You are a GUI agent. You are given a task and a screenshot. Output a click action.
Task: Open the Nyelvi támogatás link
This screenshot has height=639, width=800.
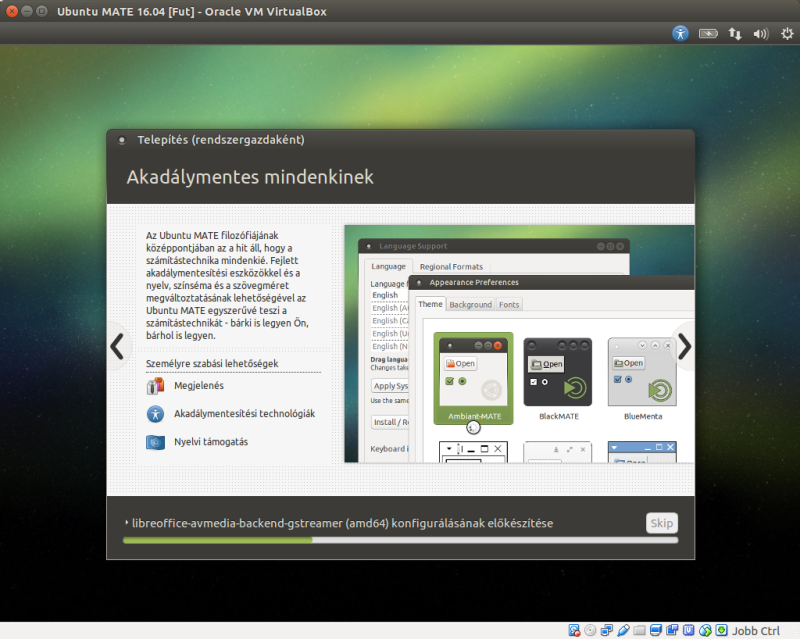point(211,442)
